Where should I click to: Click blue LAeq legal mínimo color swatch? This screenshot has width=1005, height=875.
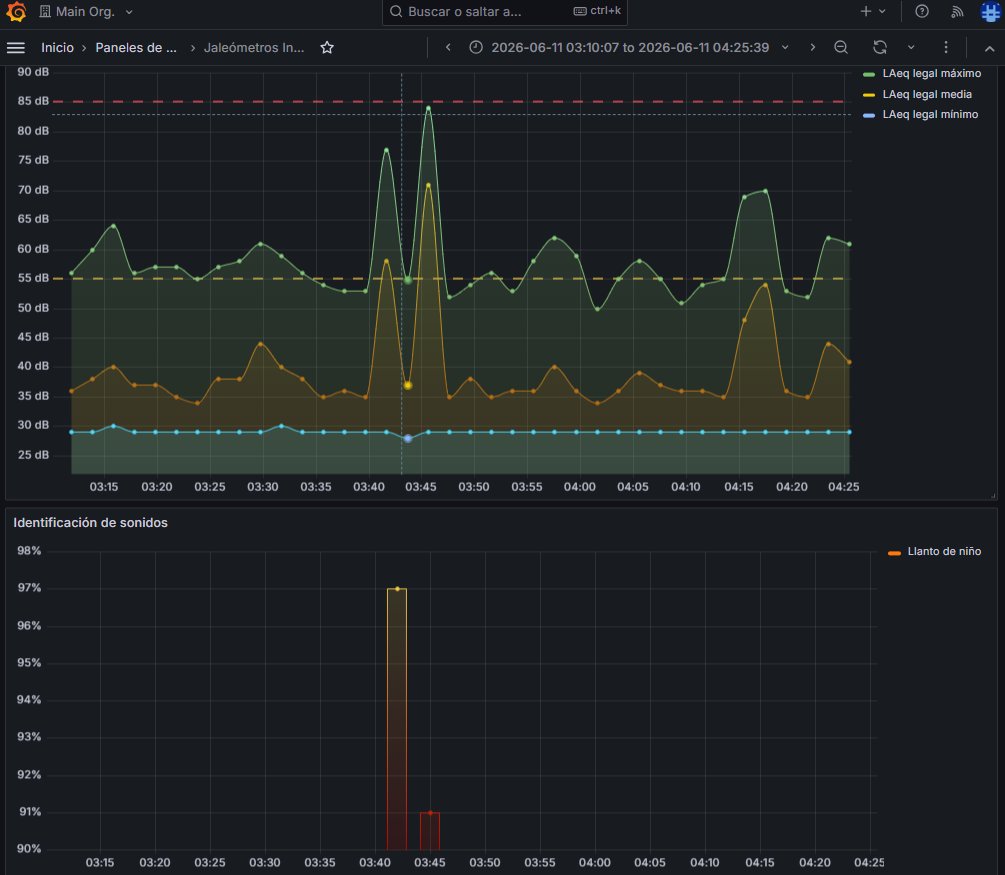pyautogui.click(x=869, y=115)
